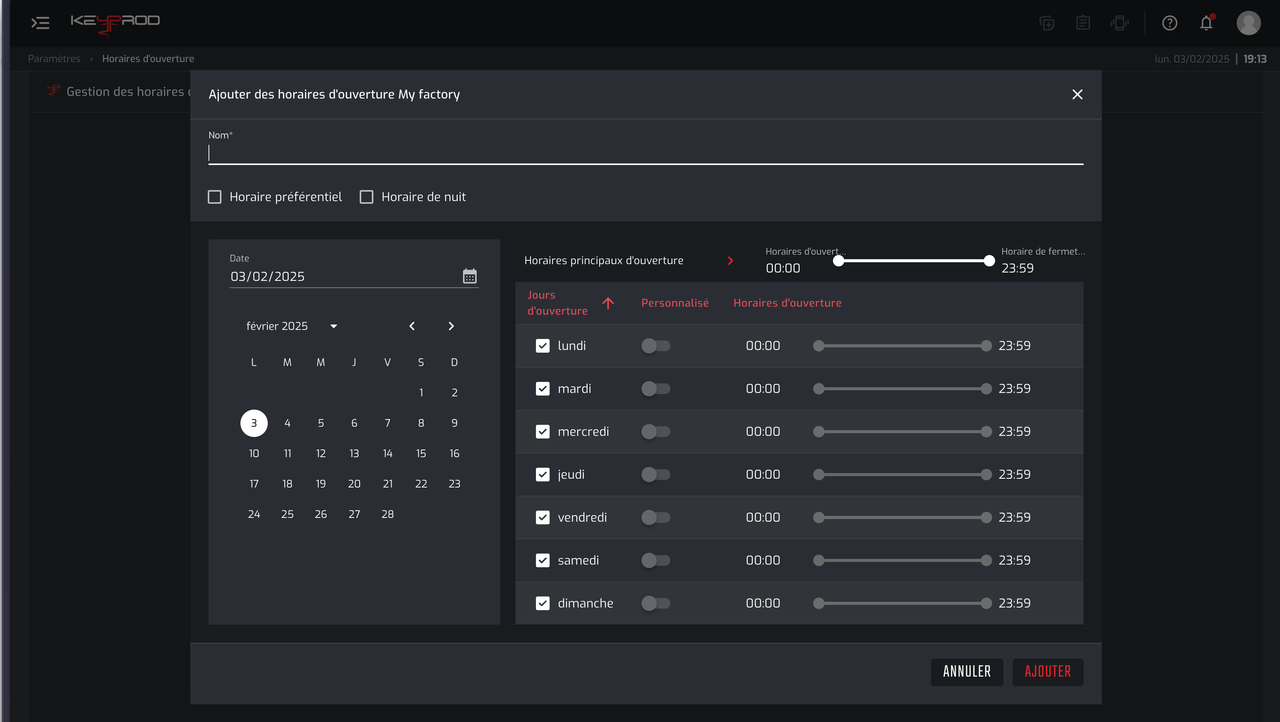Click the Personnalisé column header
Screen dimensions: 1280x722
click(675, 303)
